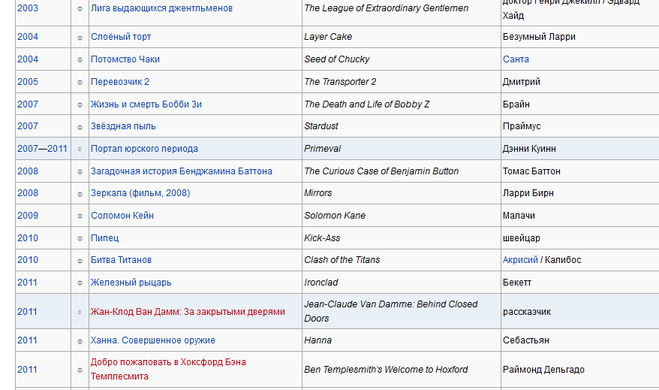
Task: Open the Акрисий character link
Action: (x=520, y=260)
